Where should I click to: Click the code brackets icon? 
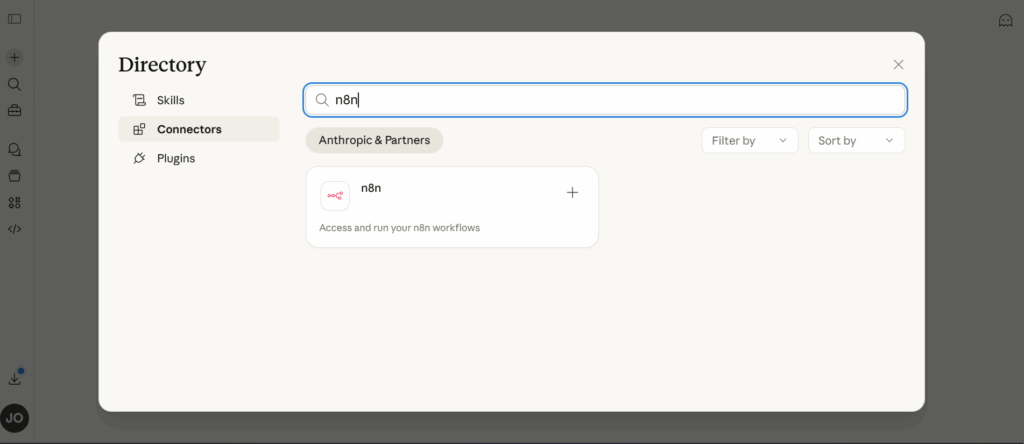click(x=14, y=228)
